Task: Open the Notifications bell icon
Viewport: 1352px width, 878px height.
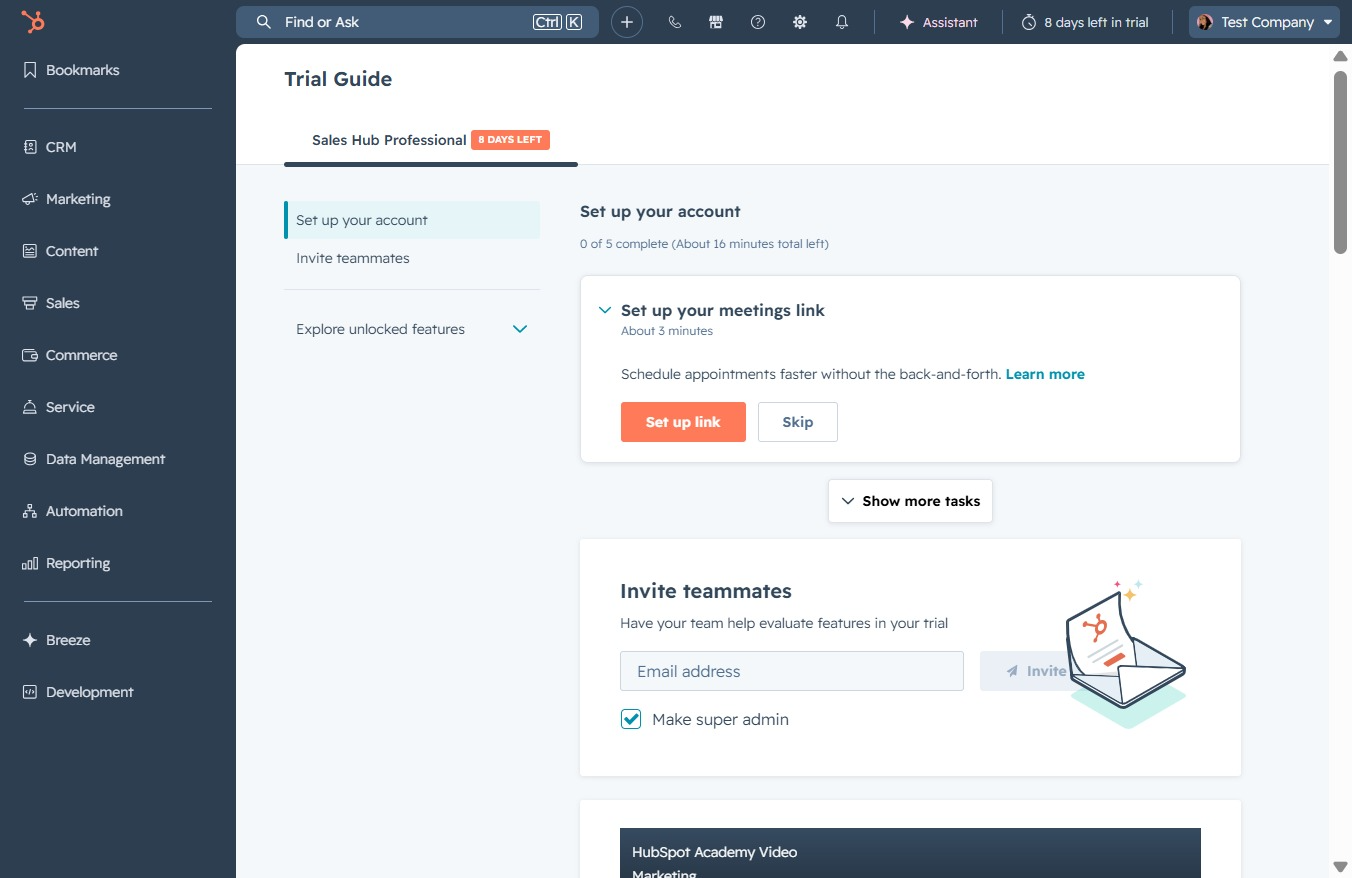Action: (842, 22)
